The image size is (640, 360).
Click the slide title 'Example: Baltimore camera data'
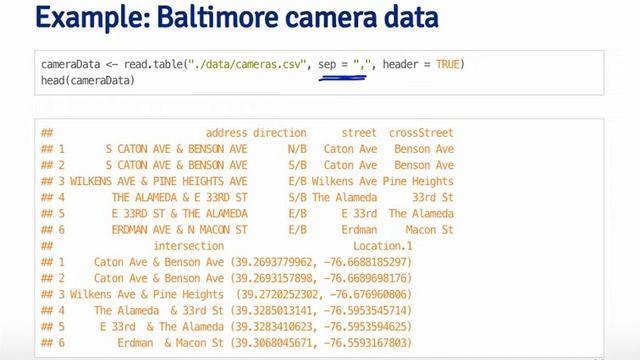[x=237, y=17]
